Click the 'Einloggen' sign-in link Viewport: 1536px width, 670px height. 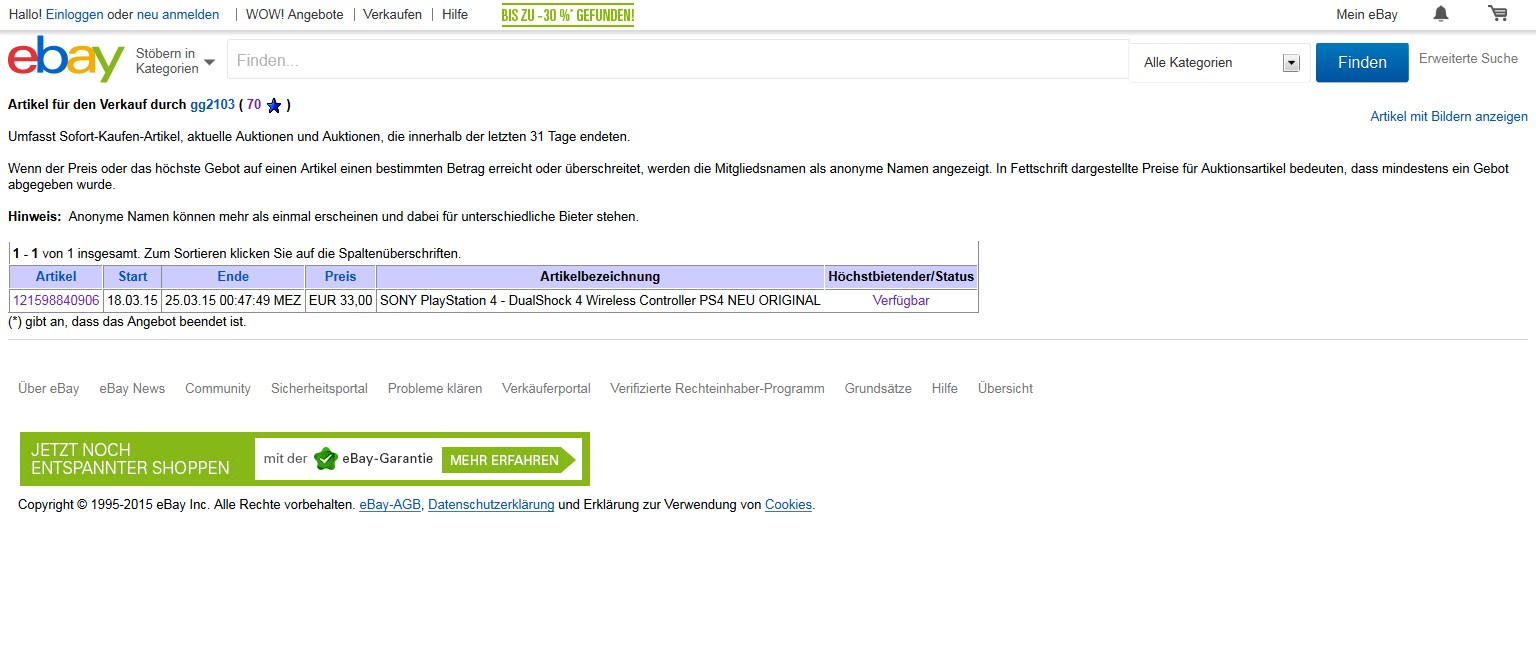pos(74,15)
